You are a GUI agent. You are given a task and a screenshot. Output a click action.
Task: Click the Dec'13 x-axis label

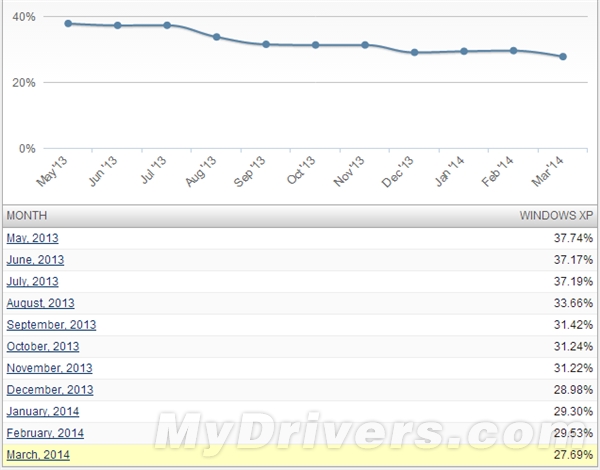(x=398, y=172)
